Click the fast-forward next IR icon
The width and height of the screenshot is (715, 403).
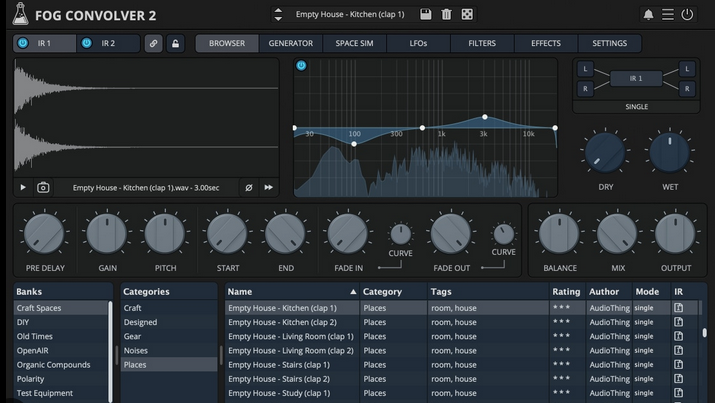(269, 187)
